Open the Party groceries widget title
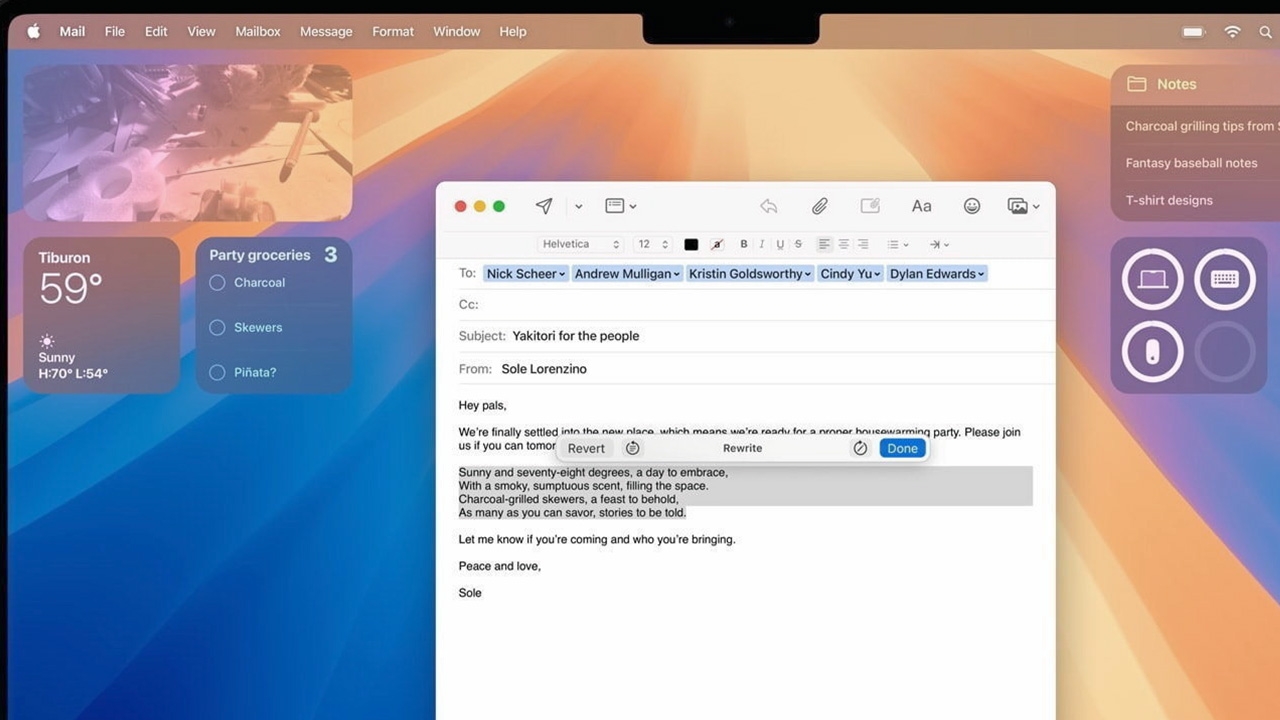 click(260, 255)
